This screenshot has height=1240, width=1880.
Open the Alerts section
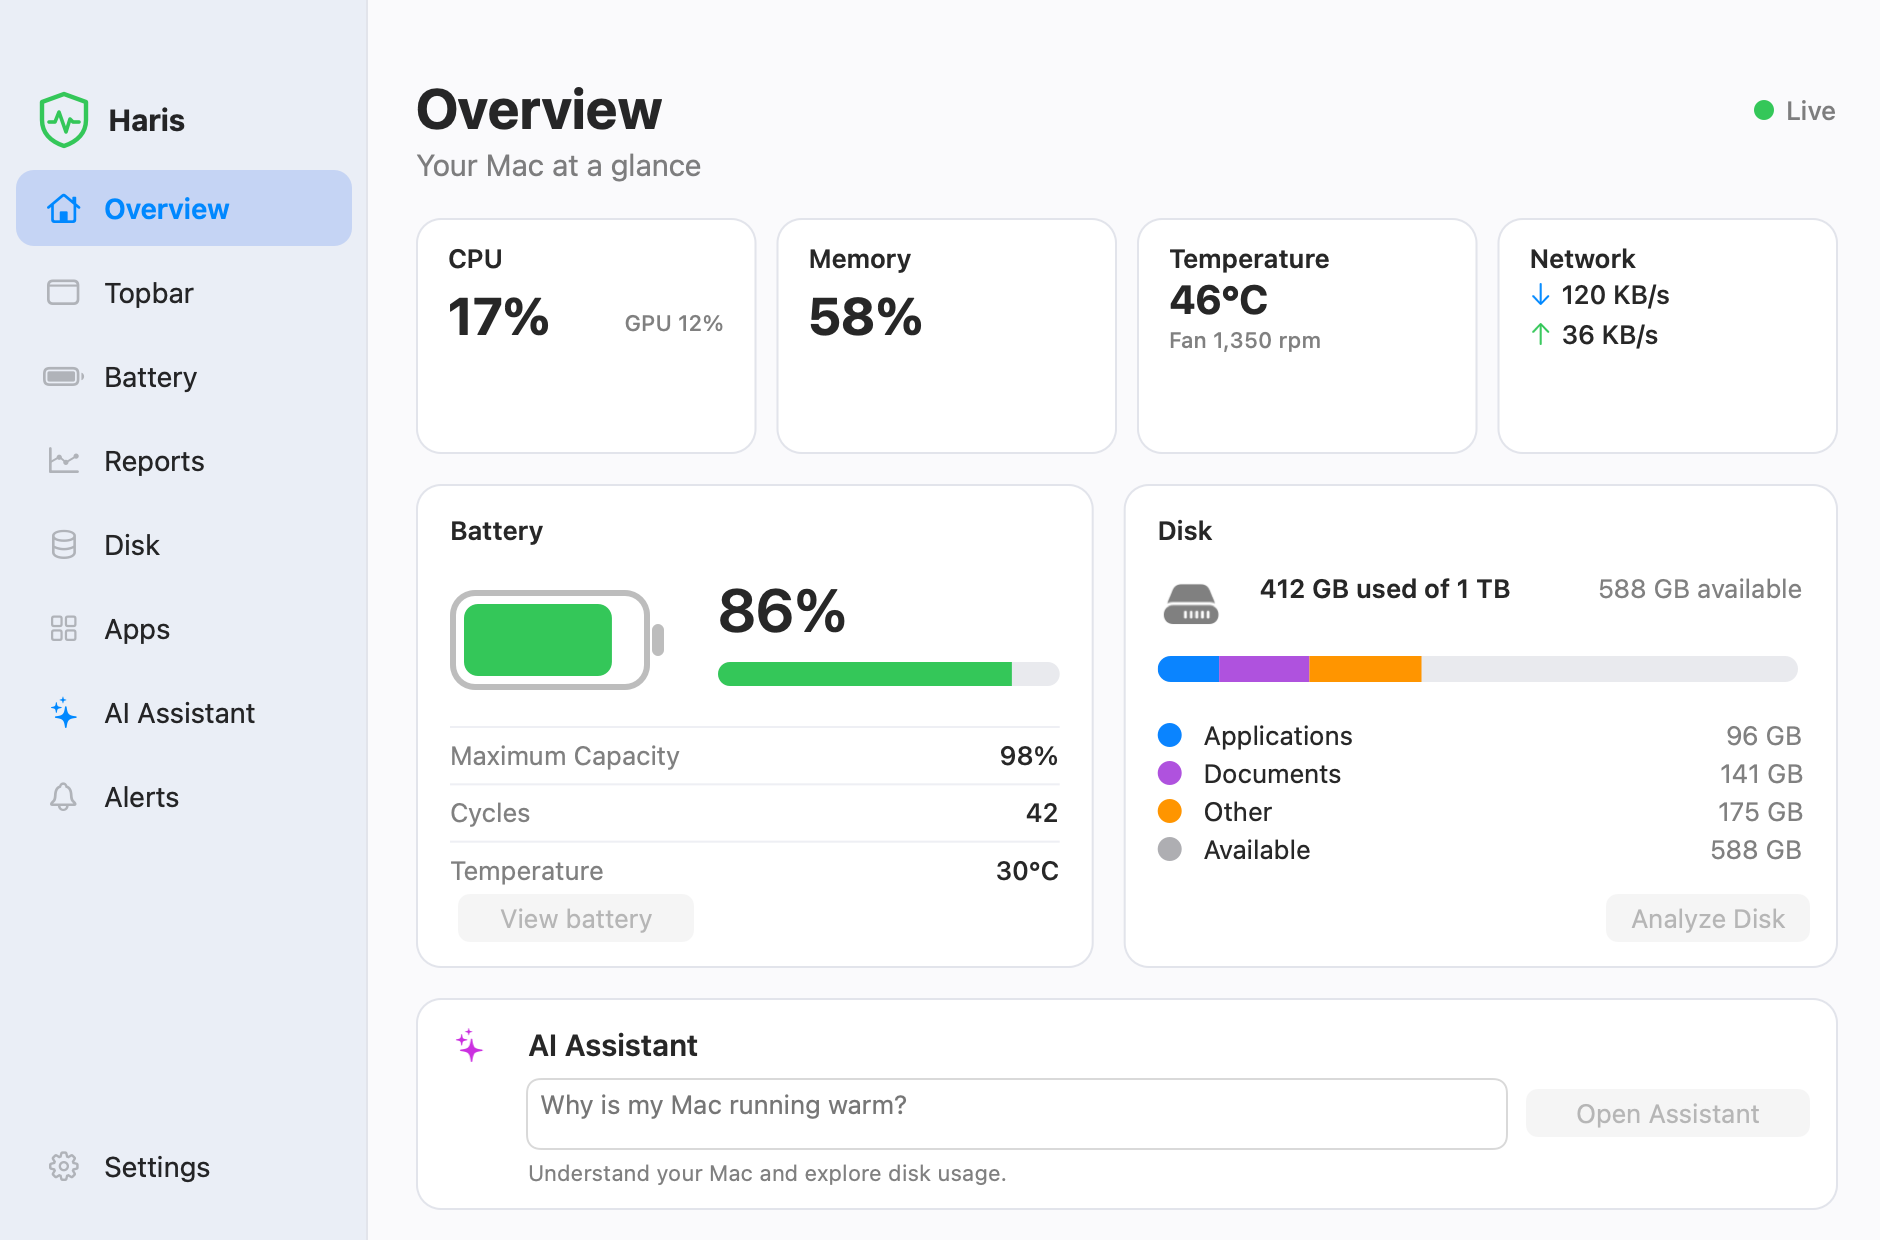coord(184,796)
